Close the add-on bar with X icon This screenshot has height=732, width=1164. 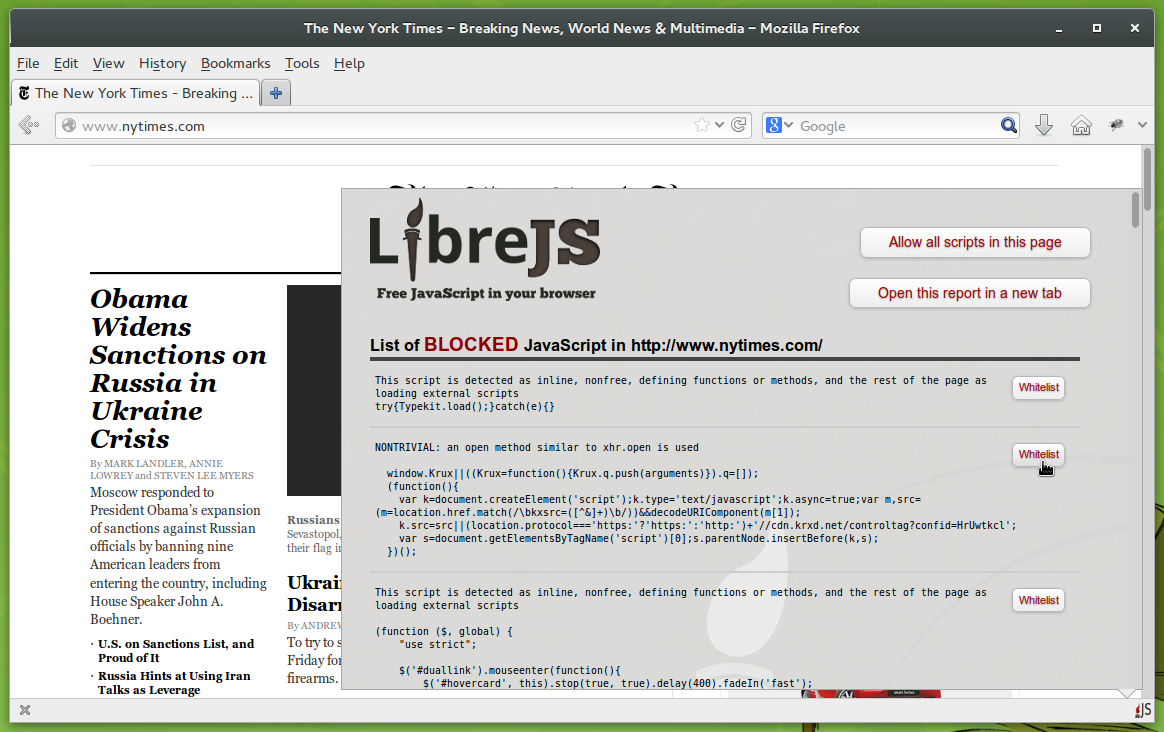pos(25,710)
